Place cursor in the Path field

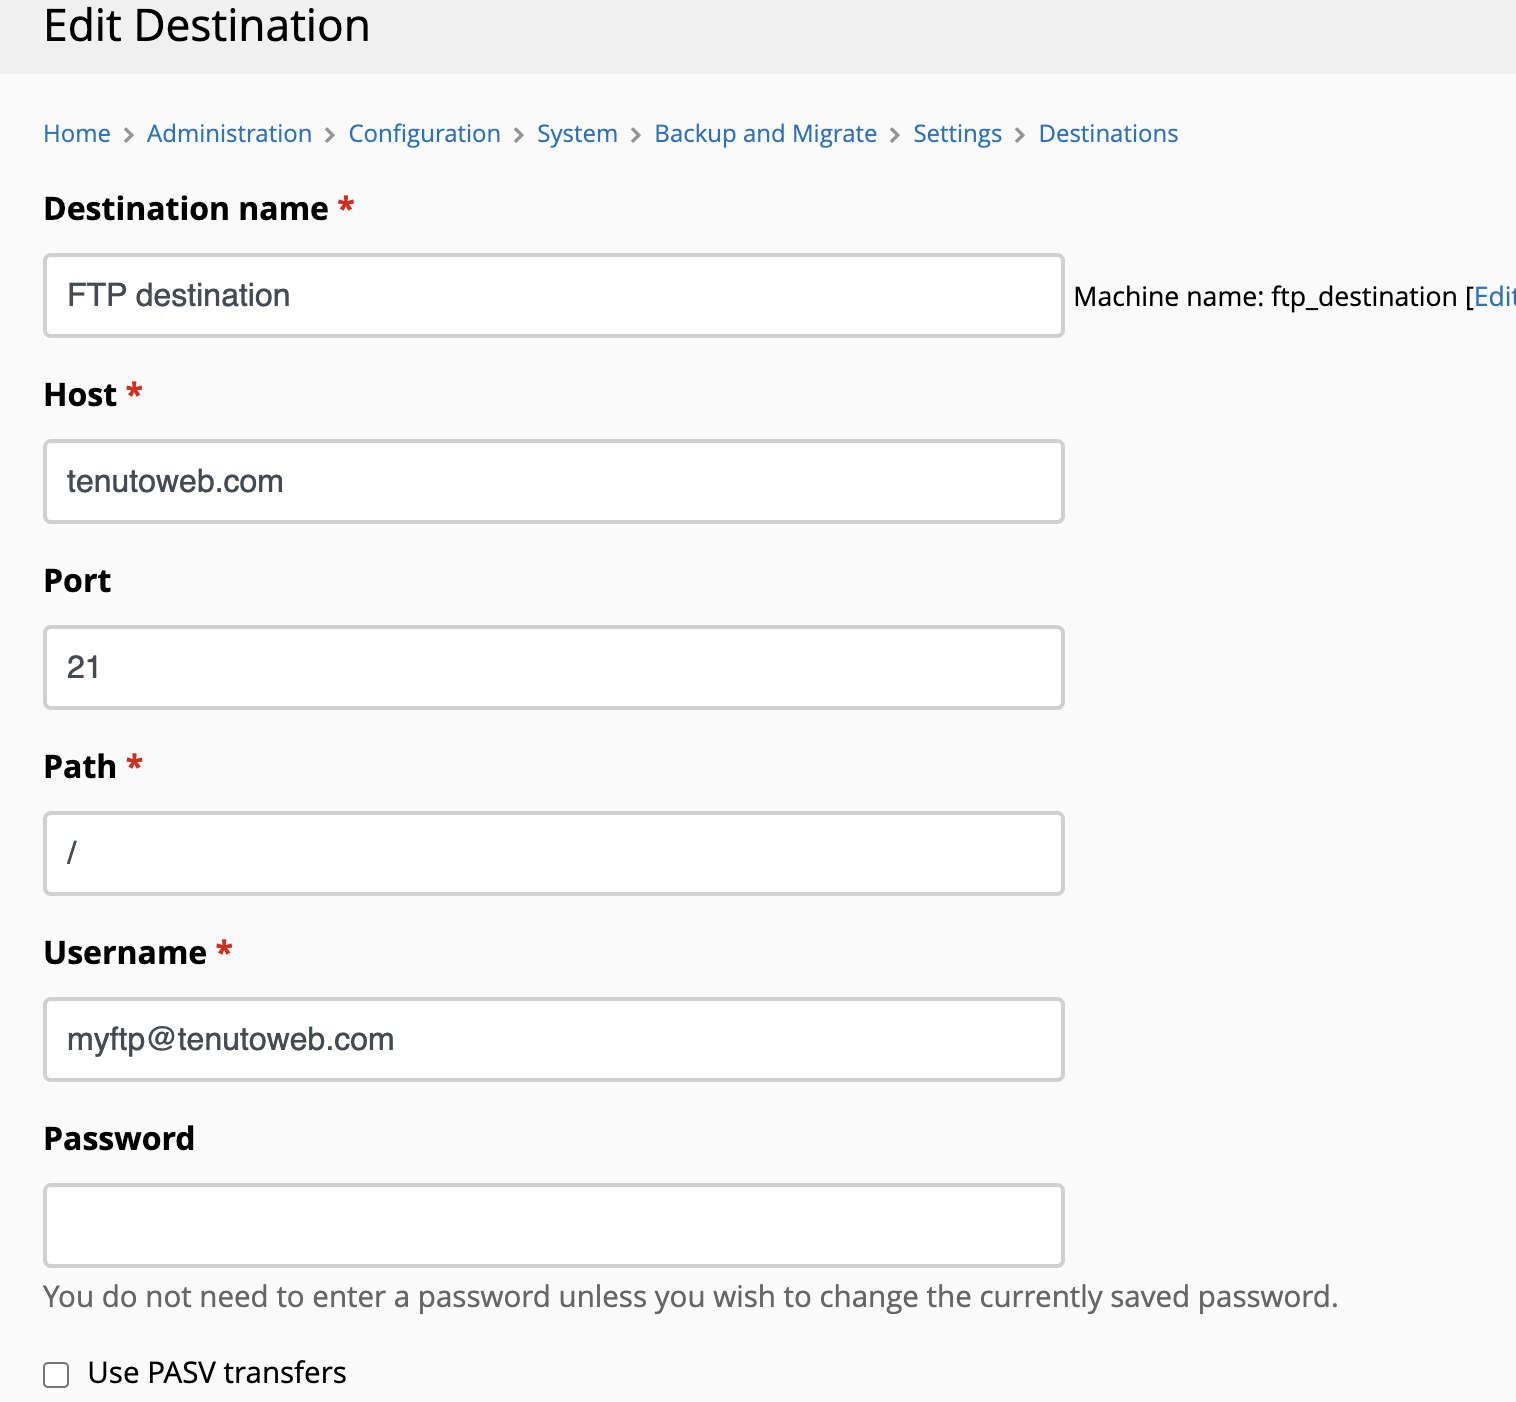pos(553,853)
